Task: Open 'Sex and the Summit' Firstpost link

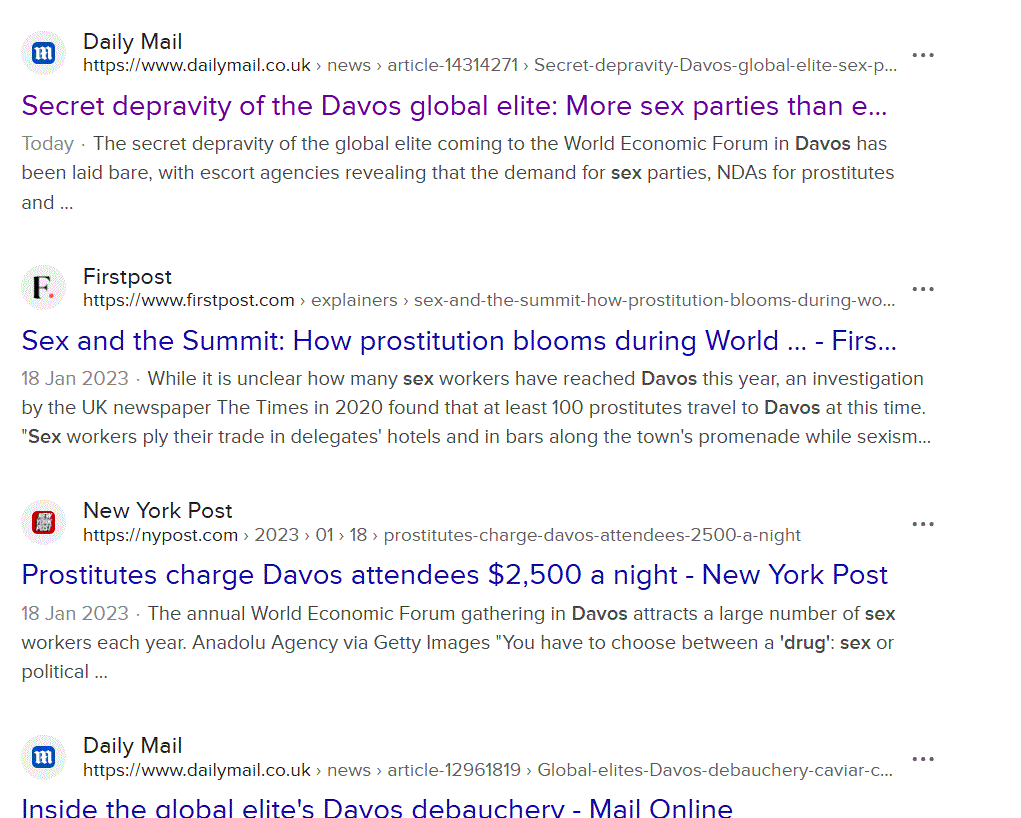Action: tap(459, 341)
